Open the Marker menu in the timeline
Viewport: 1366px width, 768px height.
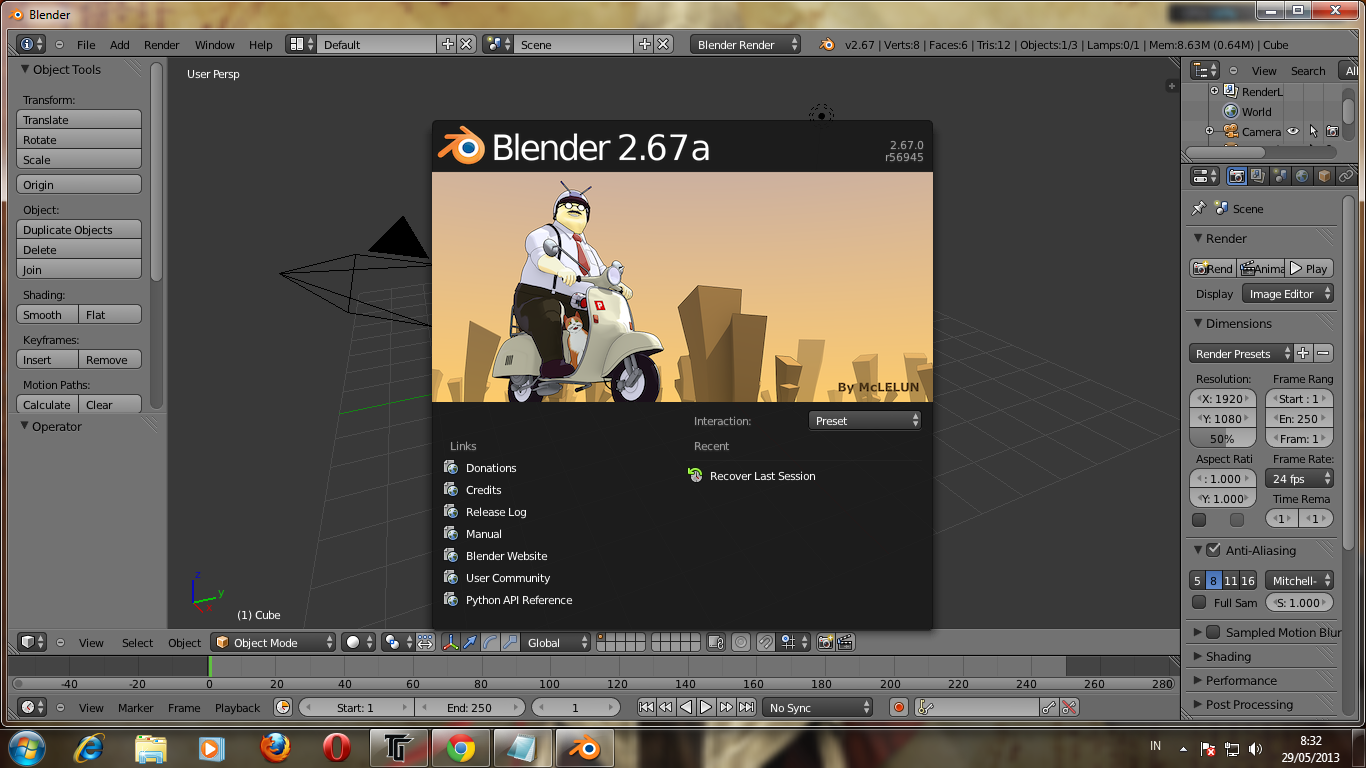[135, 707]
